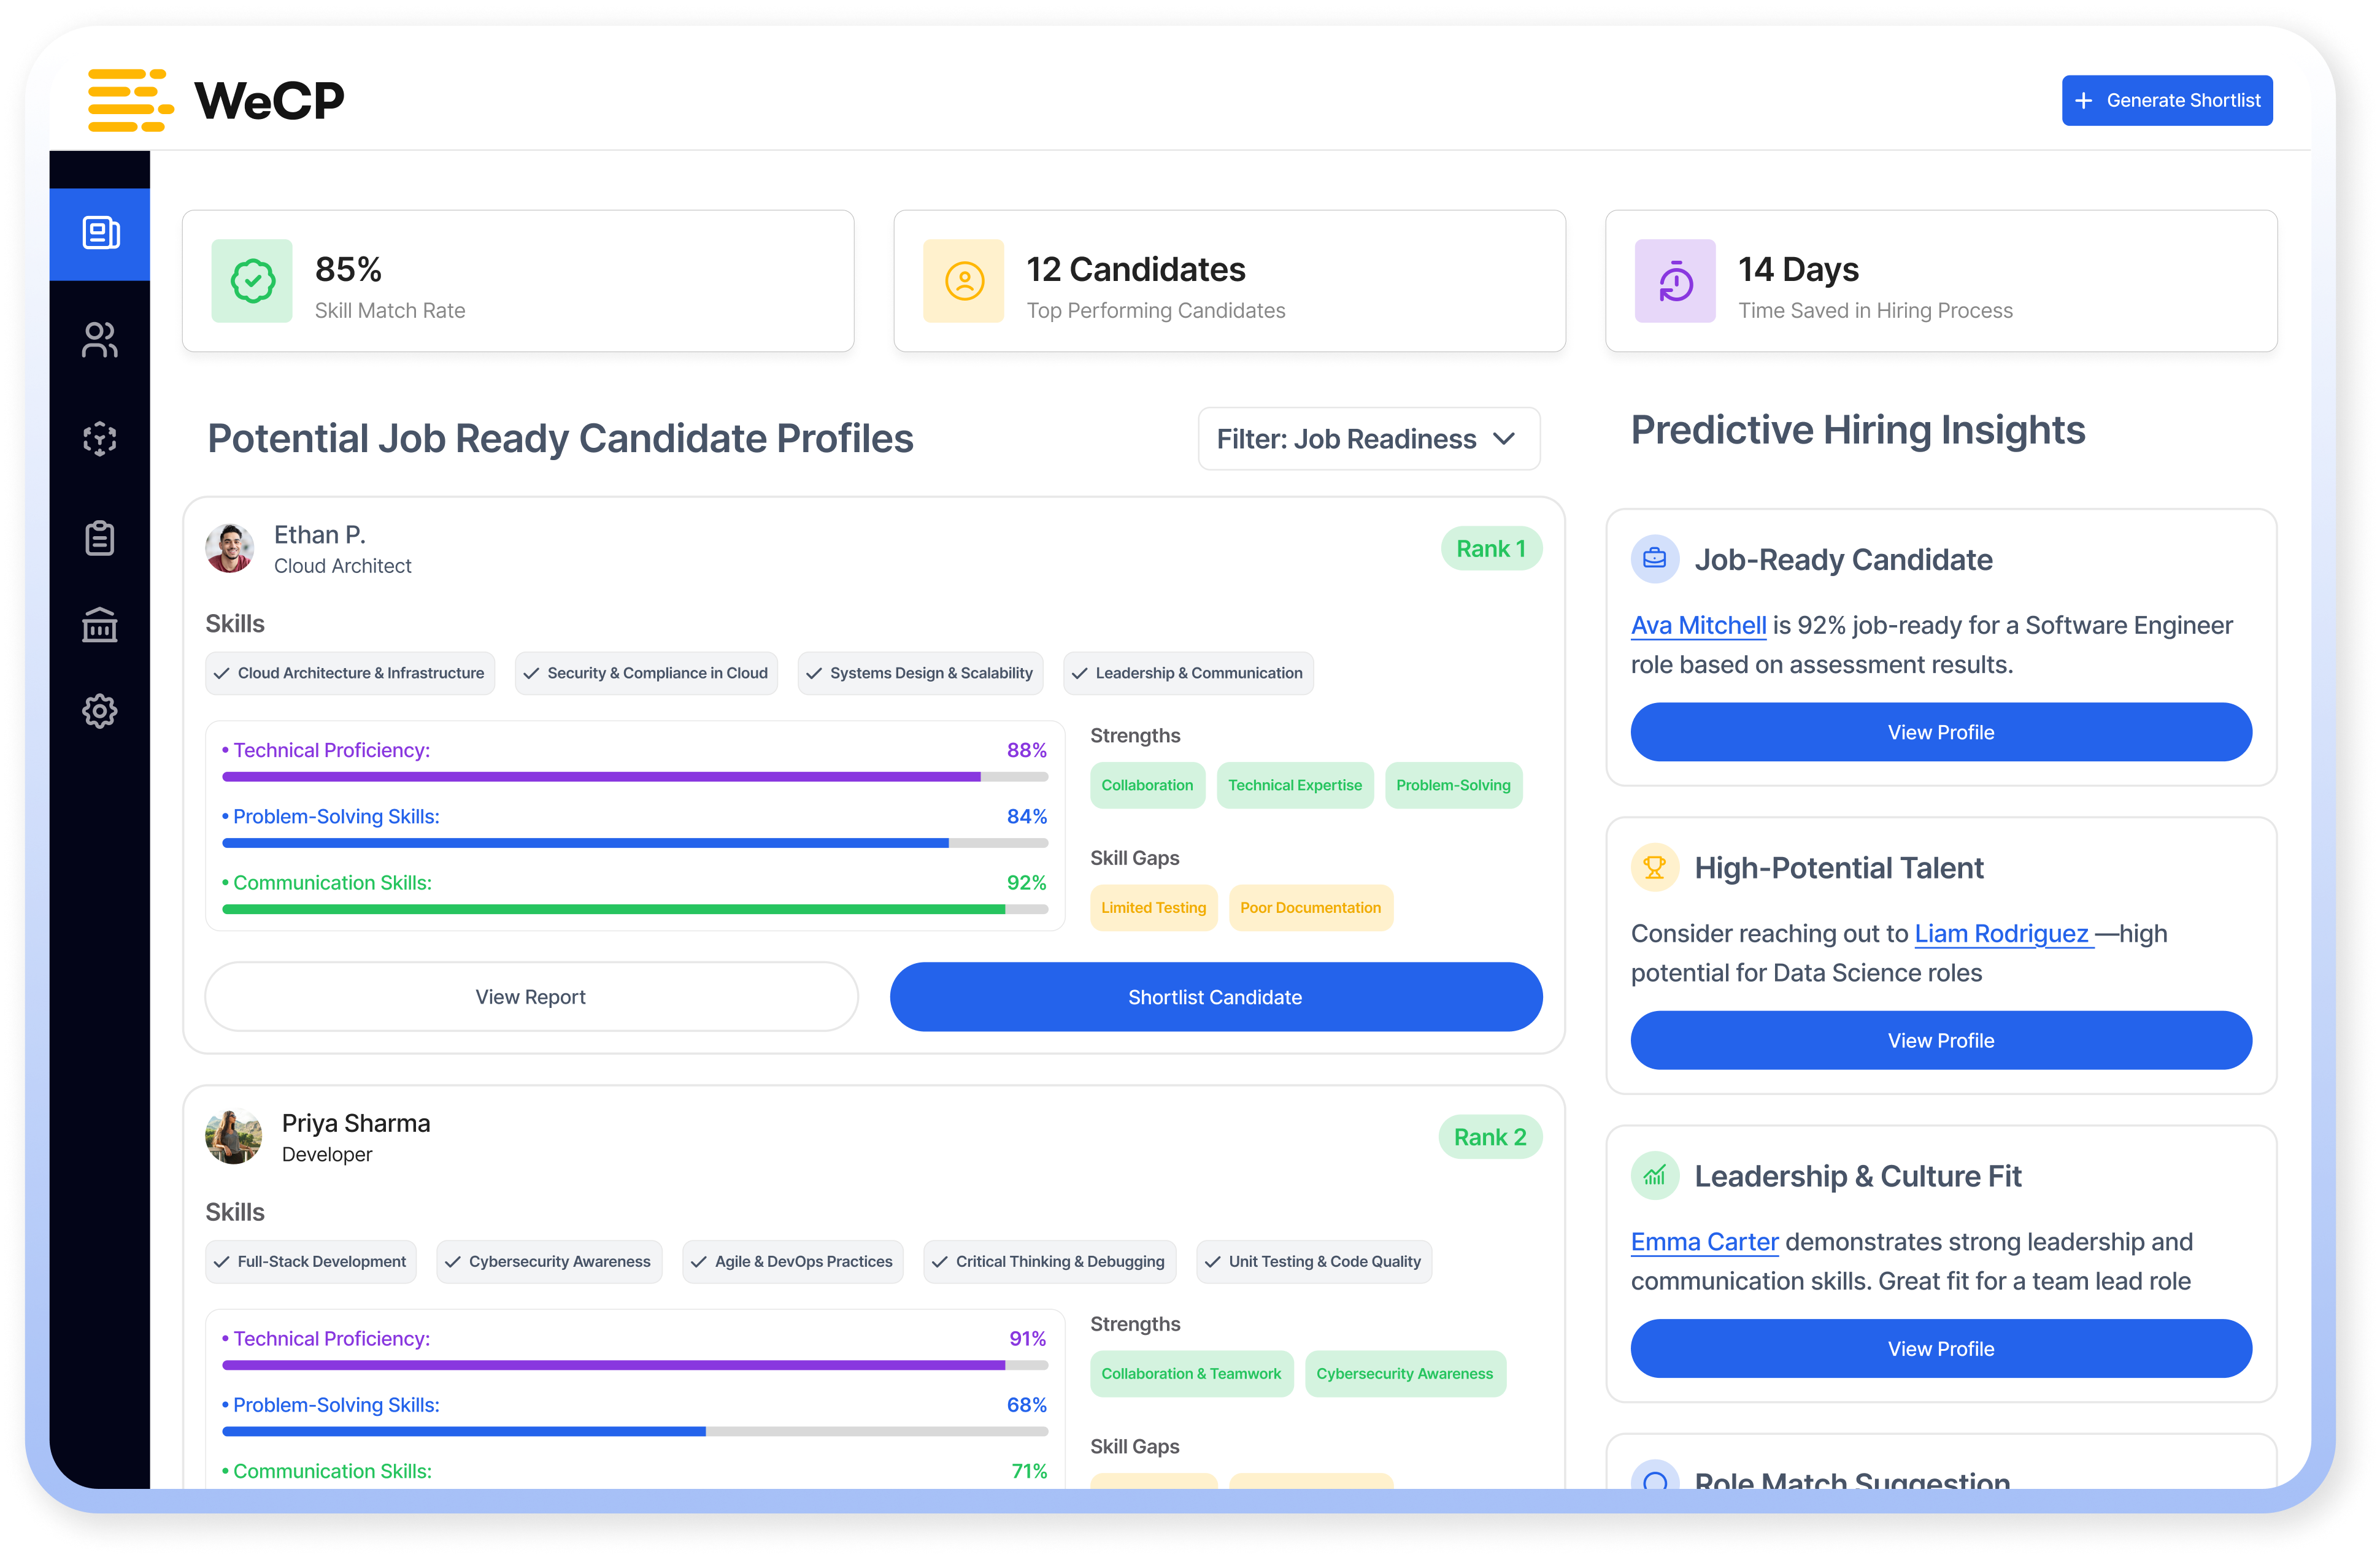Click the Problem-Solving strength tag

[x=1453, y=786]
